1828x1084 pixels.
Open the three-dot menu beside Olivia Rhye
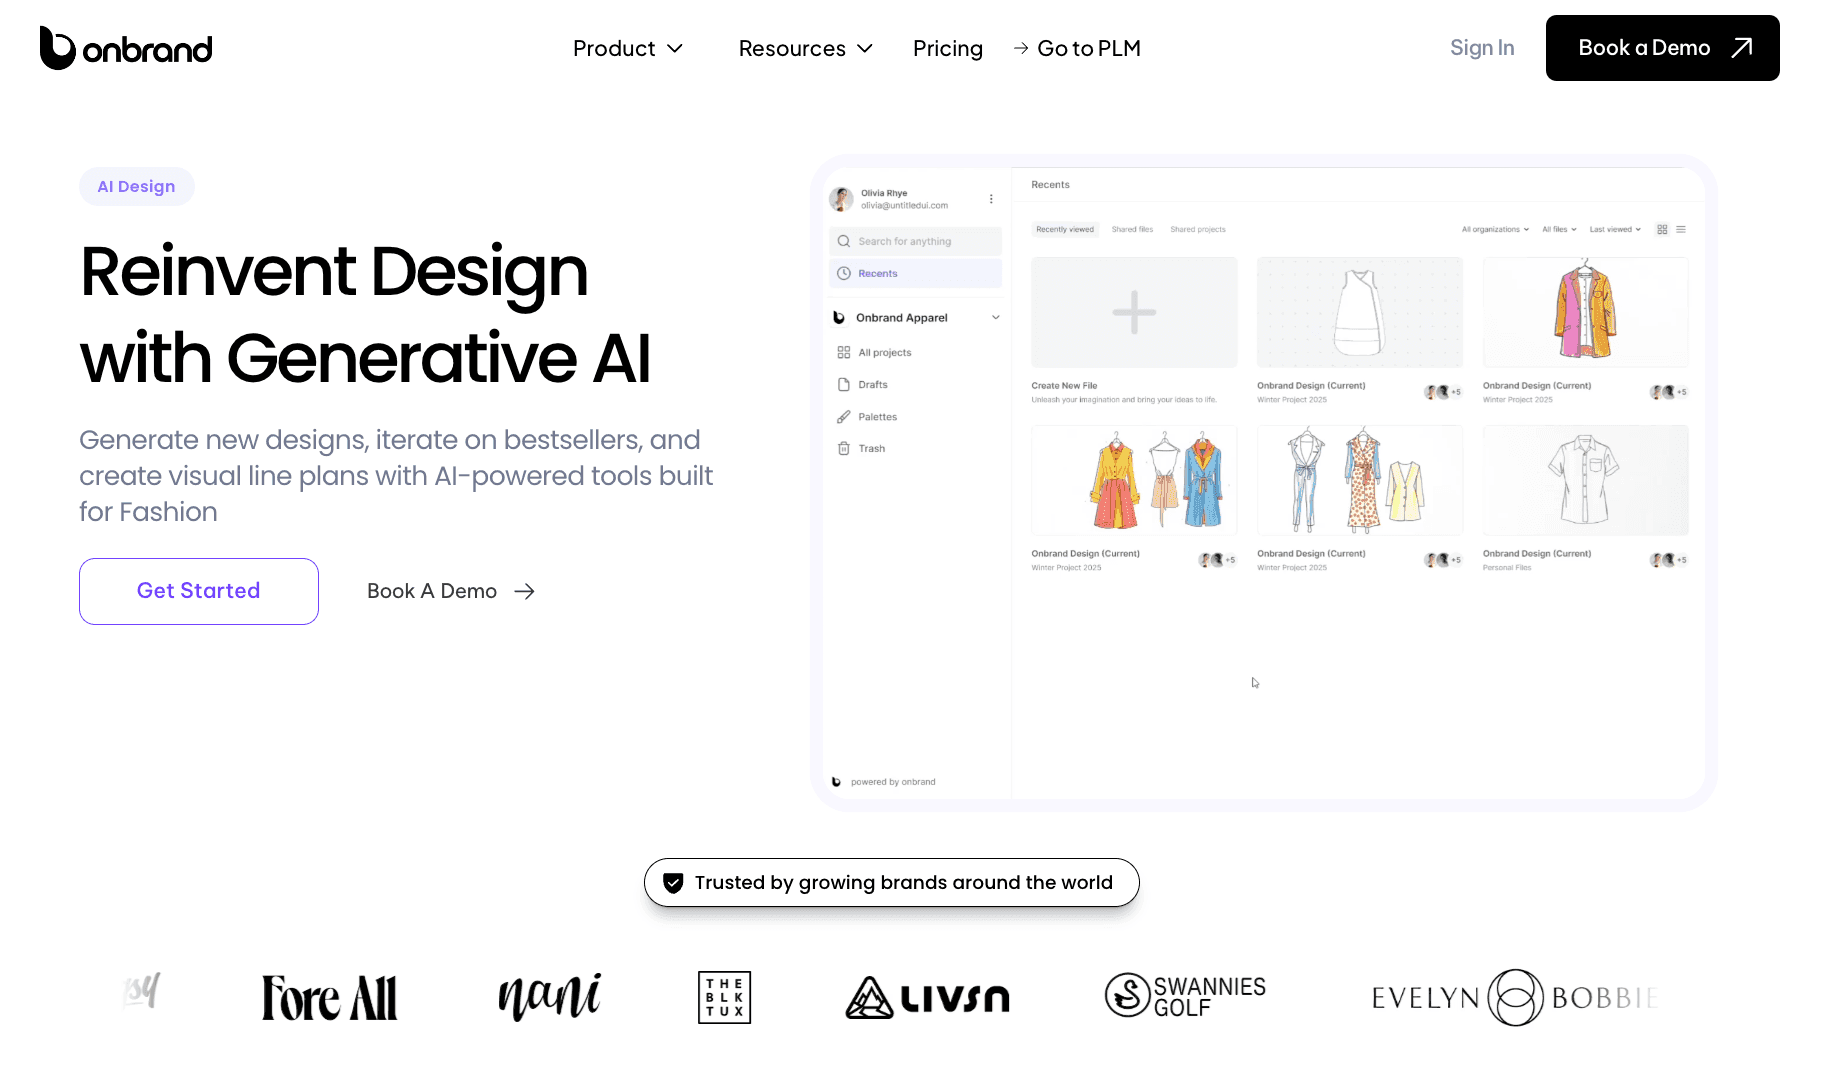click(991, 199)
